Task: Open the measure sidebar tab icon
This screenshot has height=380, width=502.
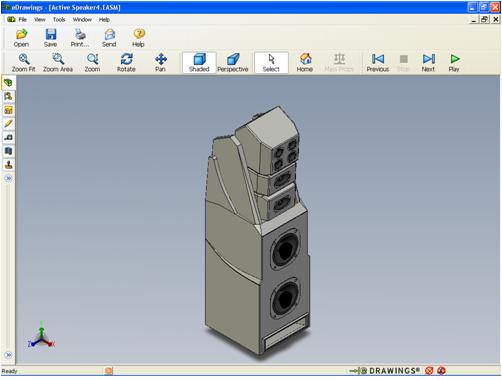Action: [8, 137]
